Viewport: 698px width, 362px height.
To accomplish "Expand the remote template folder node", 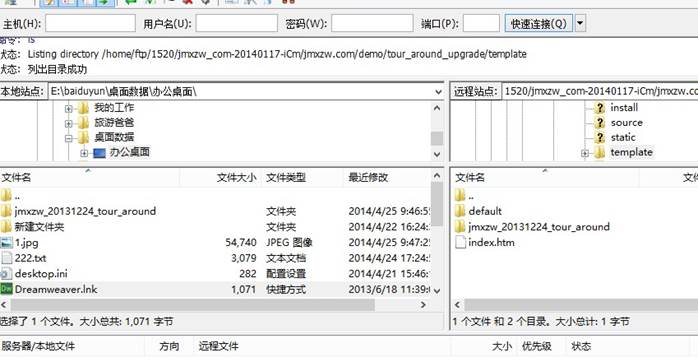I will 585,153.
